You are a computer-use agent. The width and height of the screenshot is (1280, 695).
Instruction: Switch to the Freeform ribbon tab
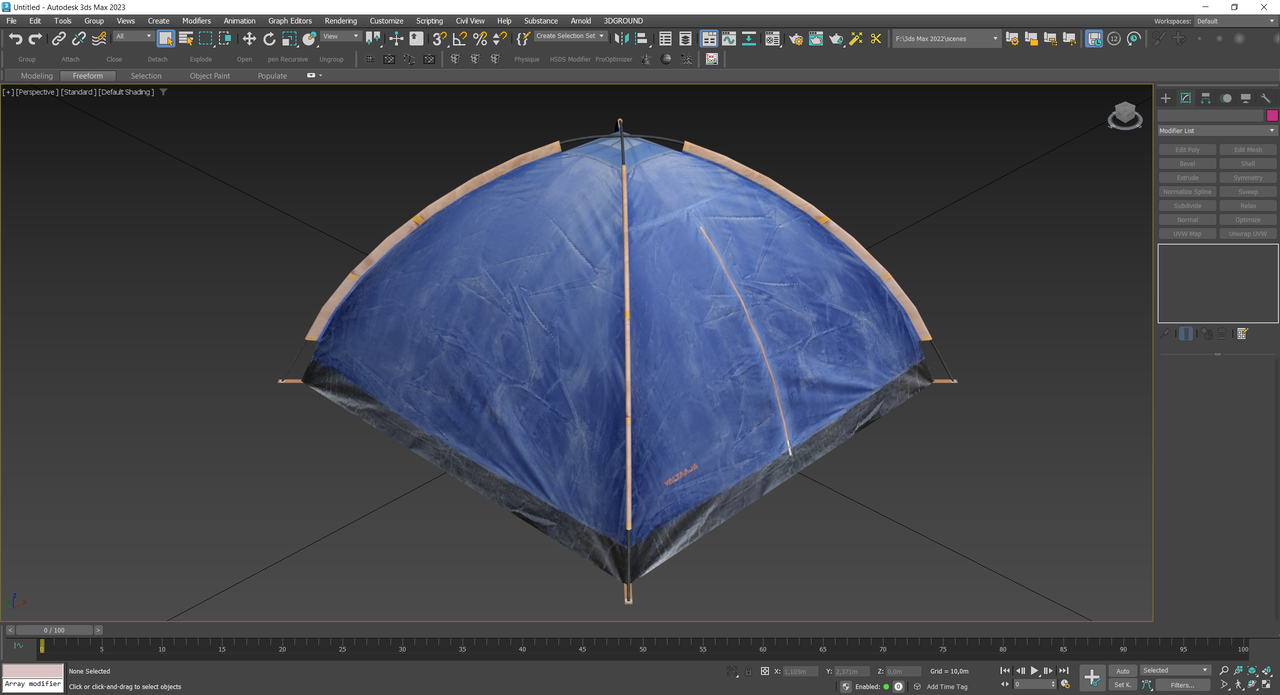[88, 76]
